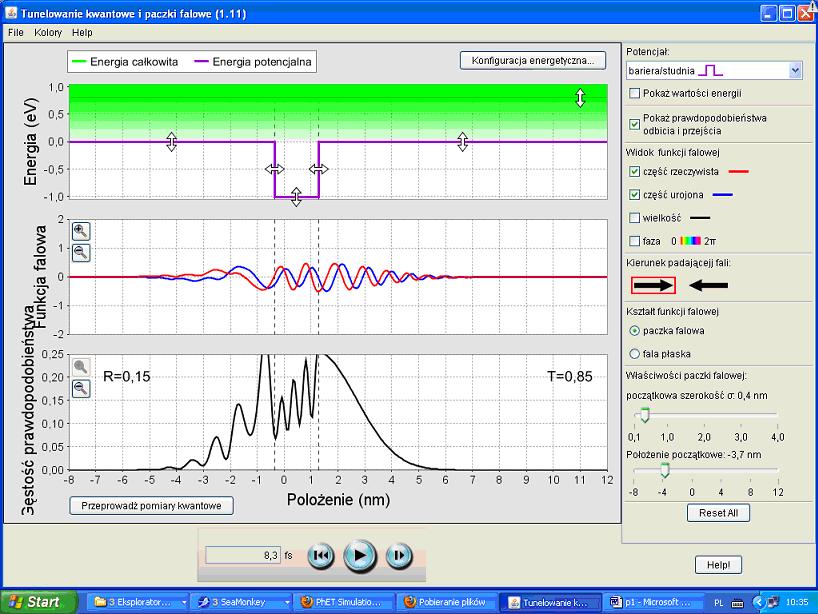Click the total energy vertical drag handle
The image size is (818, 614).
tap(580, 98)
